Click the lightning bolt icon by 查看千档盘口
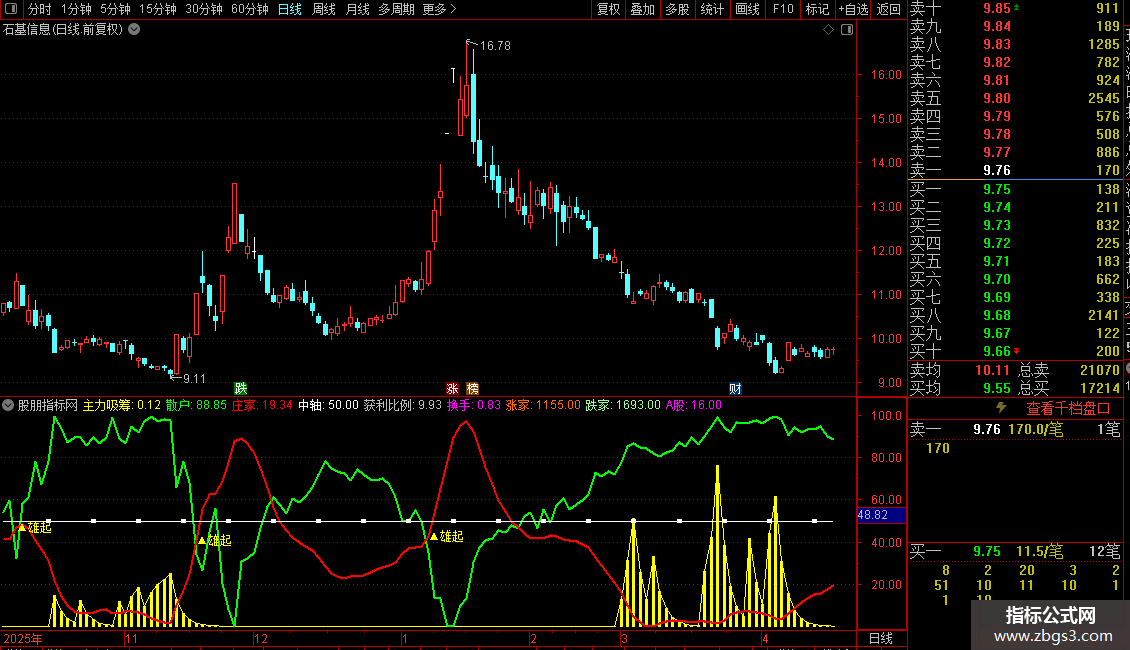1130x650 pixels. pos(1001,408)
